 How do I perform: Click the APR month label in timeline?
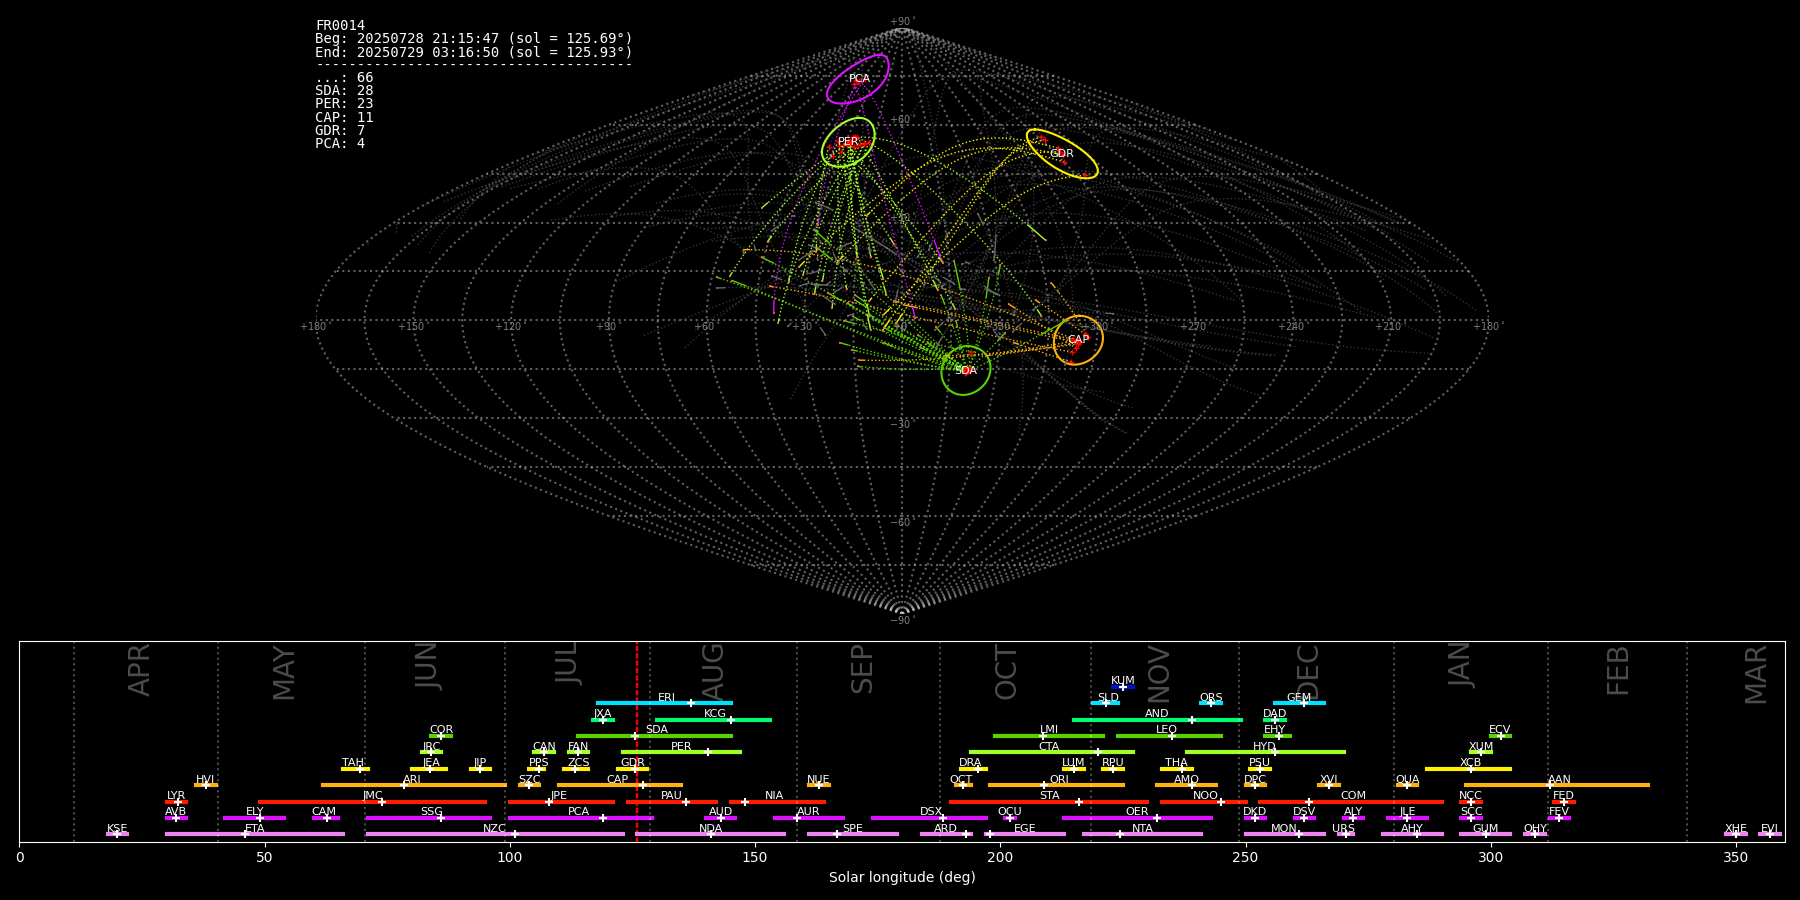(139, 670)
